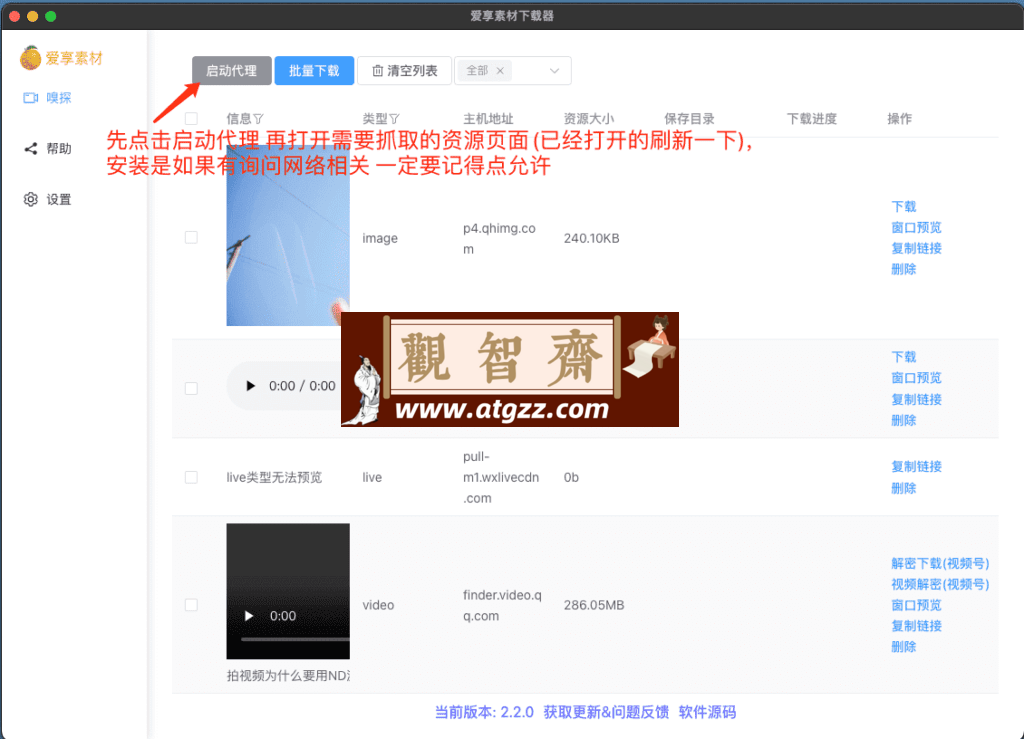The width and height of the screenshot is (1024, 739).
Task: Play the video preview in last row
Action: [249, 616]
